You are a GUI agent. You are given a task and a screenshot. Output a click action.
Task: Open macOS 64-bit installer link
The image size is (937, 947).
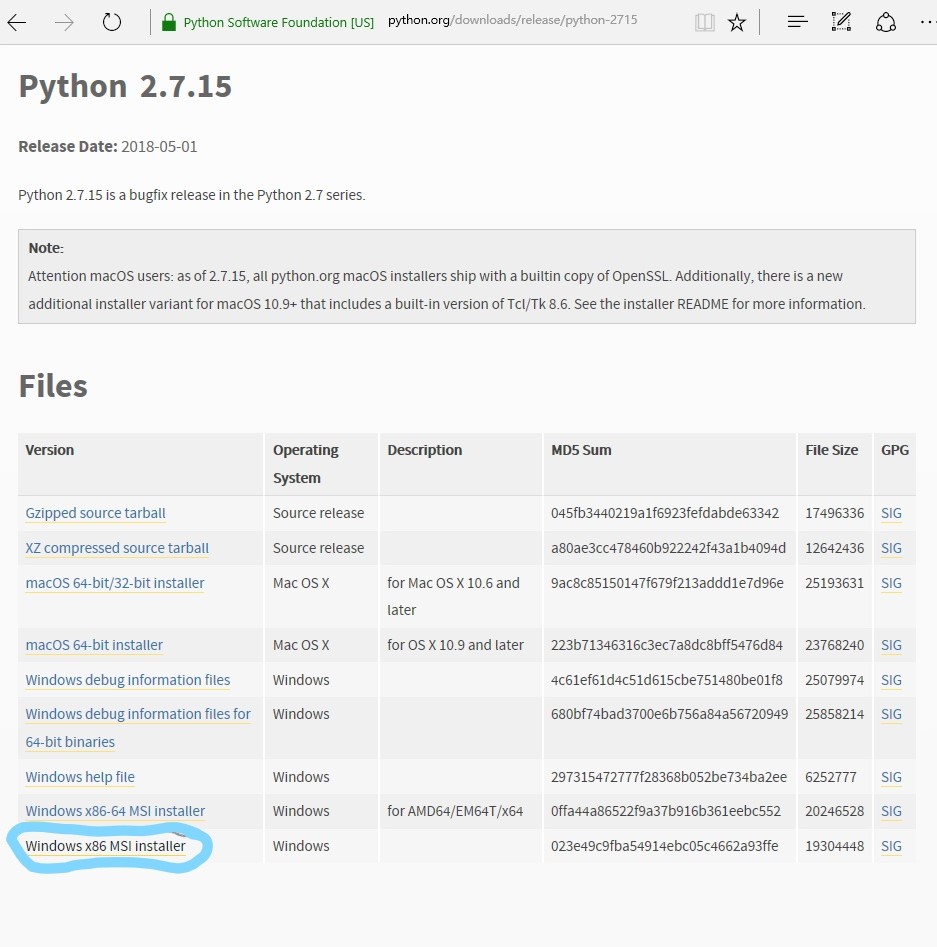click(94, 645)
